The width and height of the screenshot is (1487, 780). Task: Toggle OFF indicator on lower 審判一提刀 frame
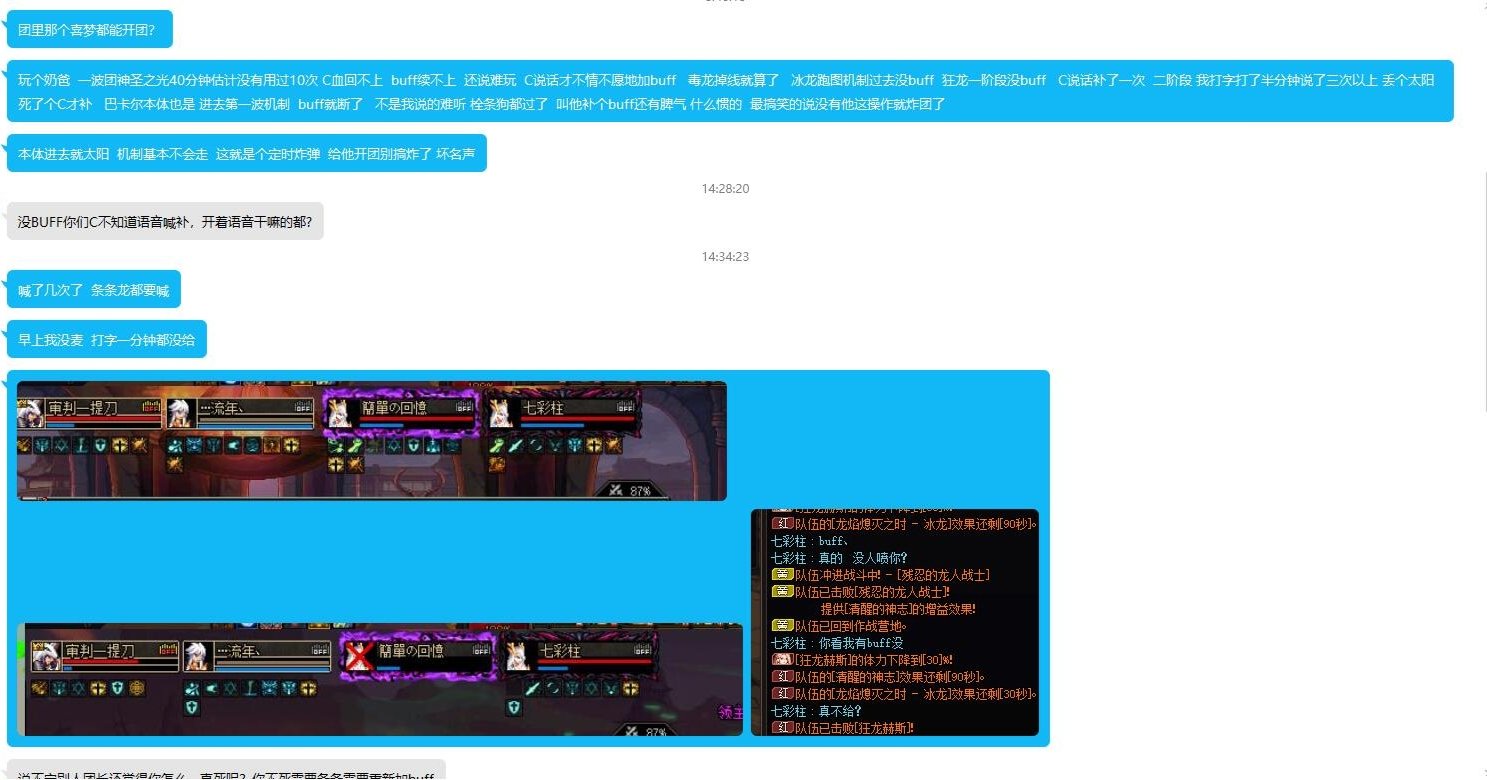click(168, 650)
